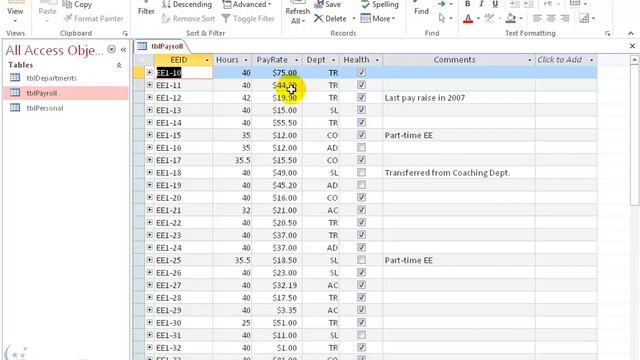Viewport: 640px width, 360px height.
Task: Click the alternate row color icon
Action: point(584,18)
